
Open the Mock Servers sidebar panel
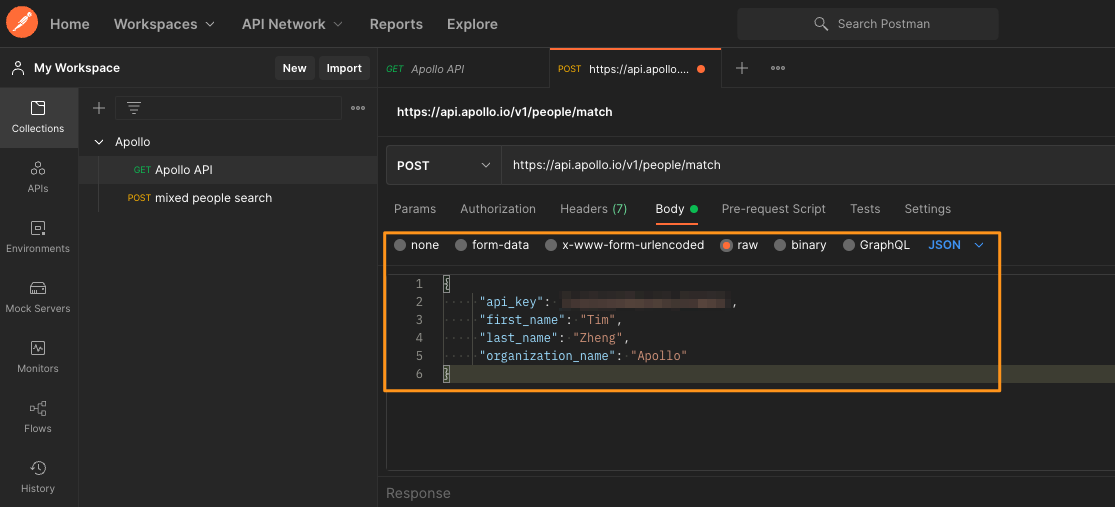[38, 297]
